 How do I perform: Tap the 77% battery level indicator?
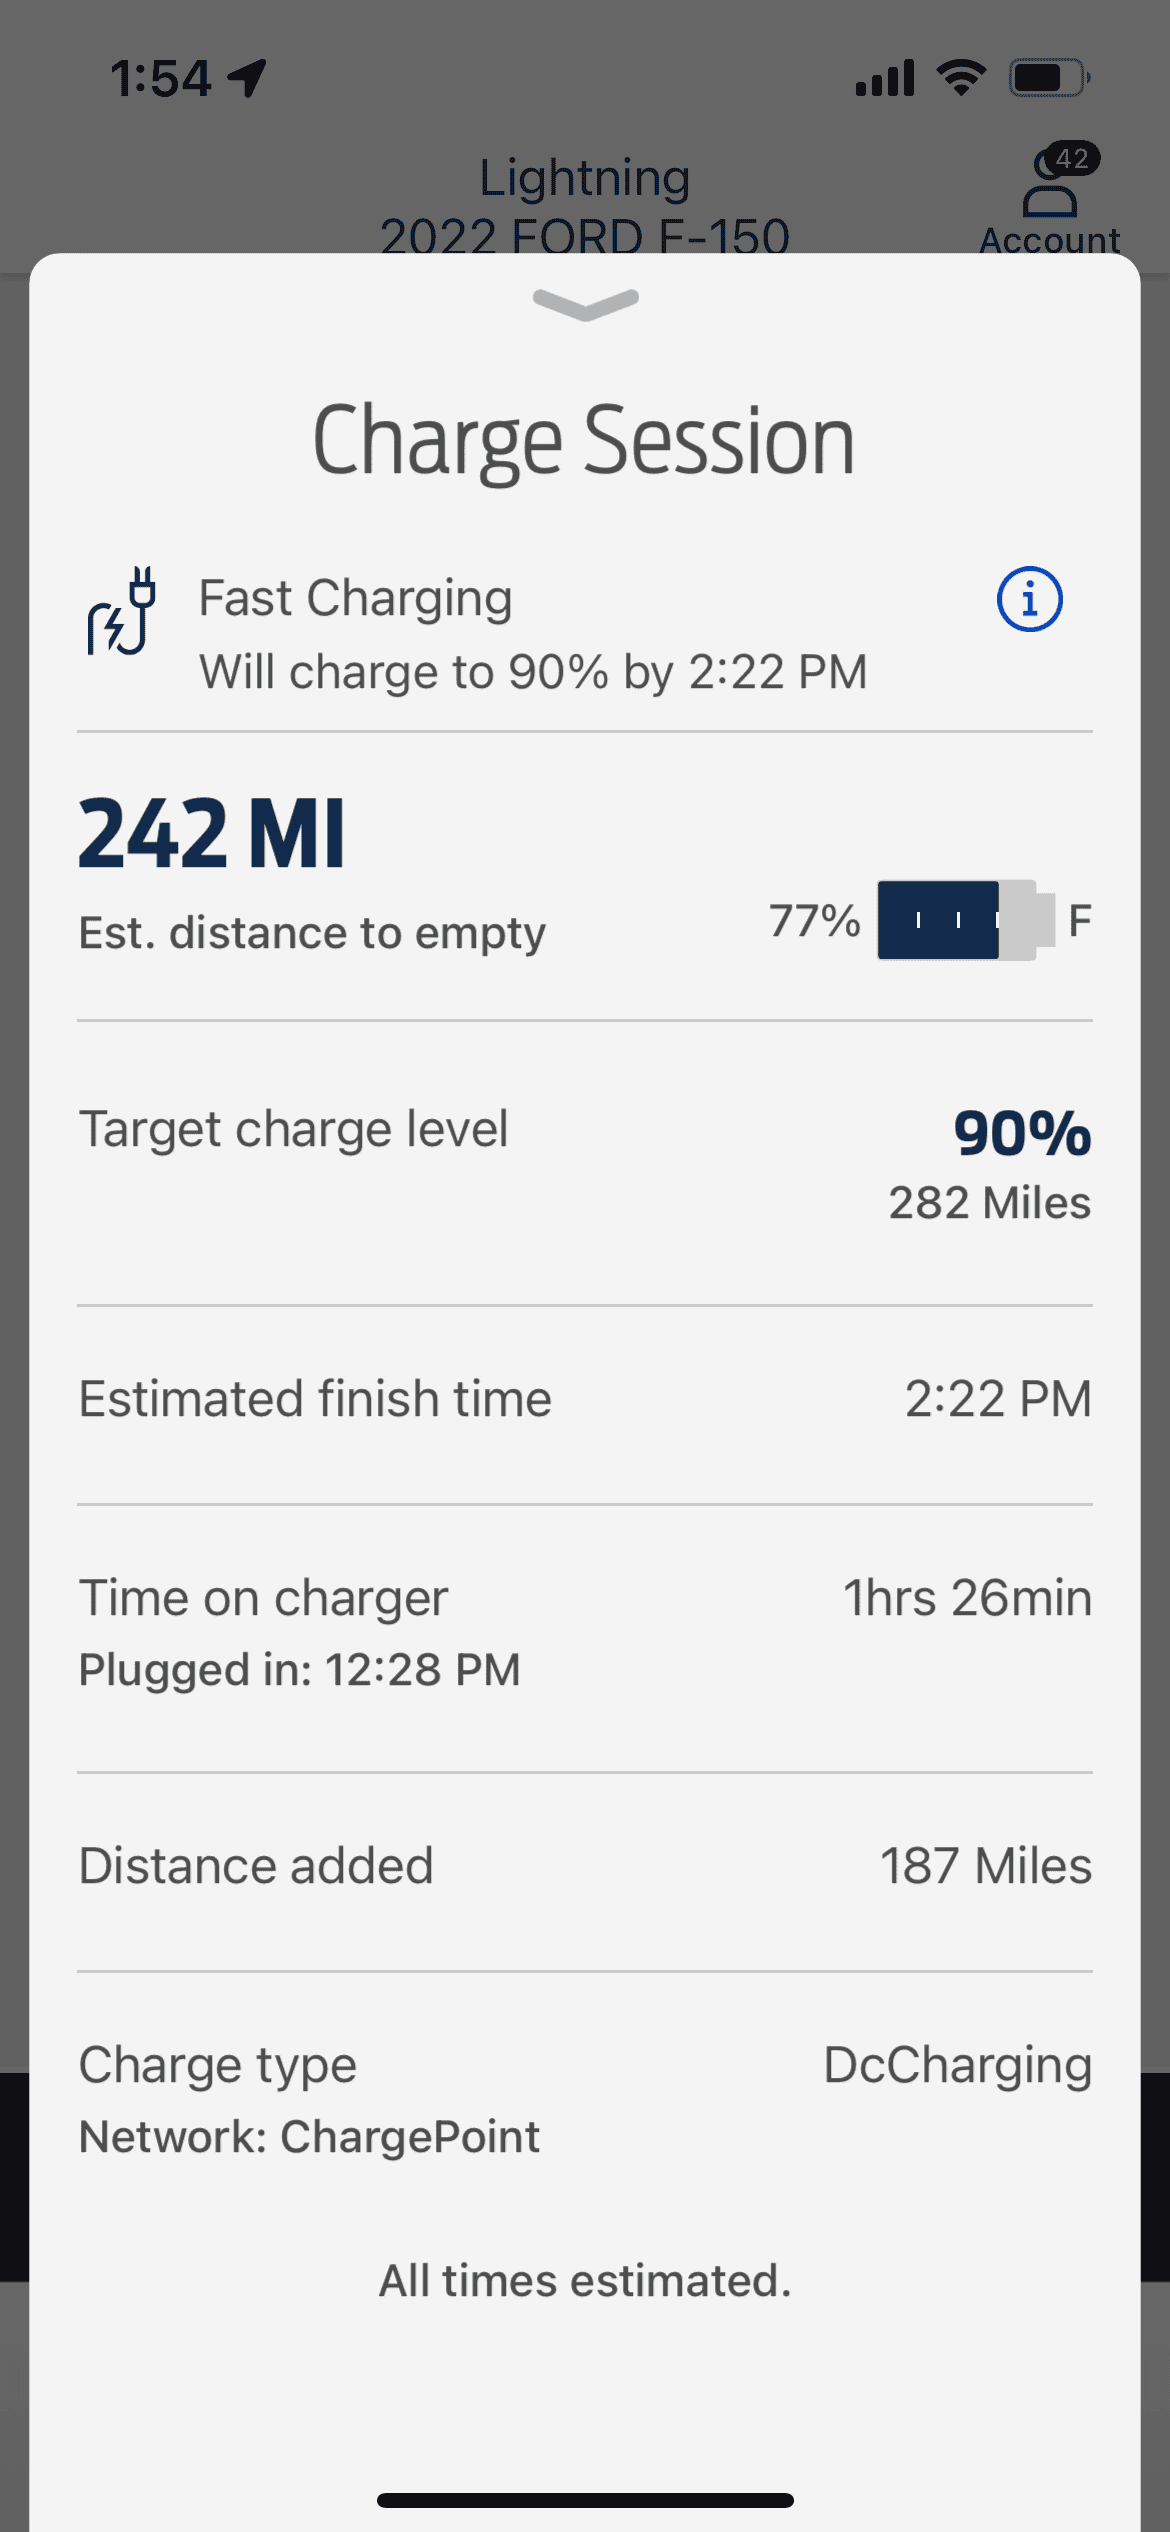965,920
